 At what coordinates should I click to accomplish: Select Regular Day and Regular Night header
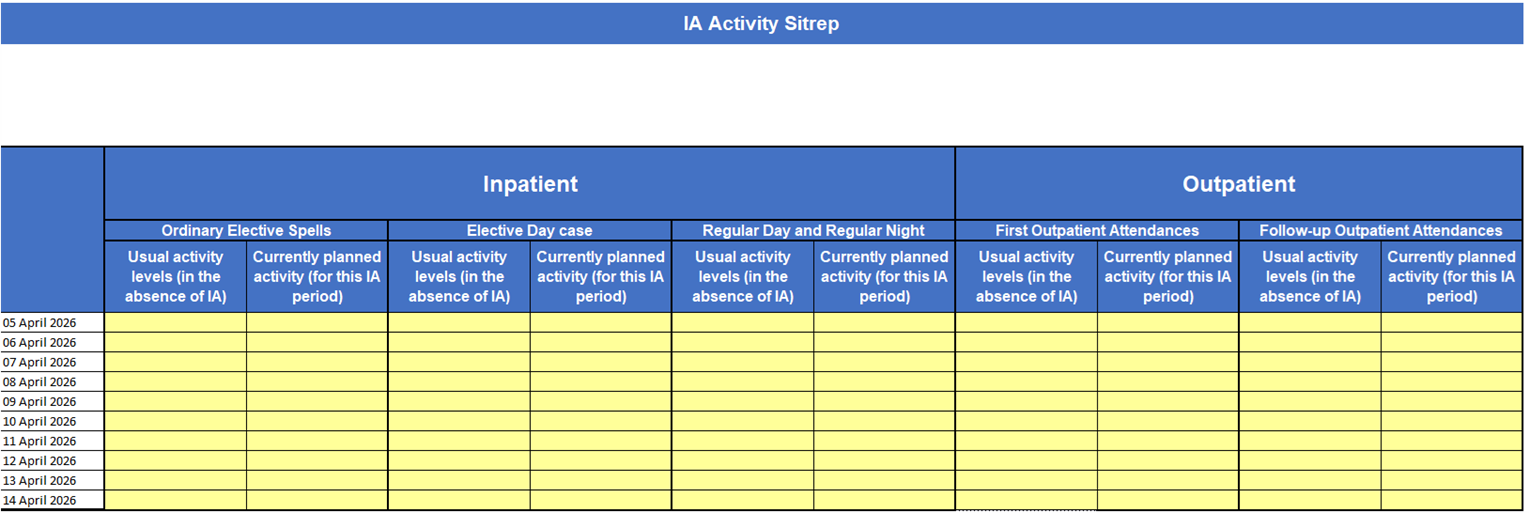(x=813, y=231)
